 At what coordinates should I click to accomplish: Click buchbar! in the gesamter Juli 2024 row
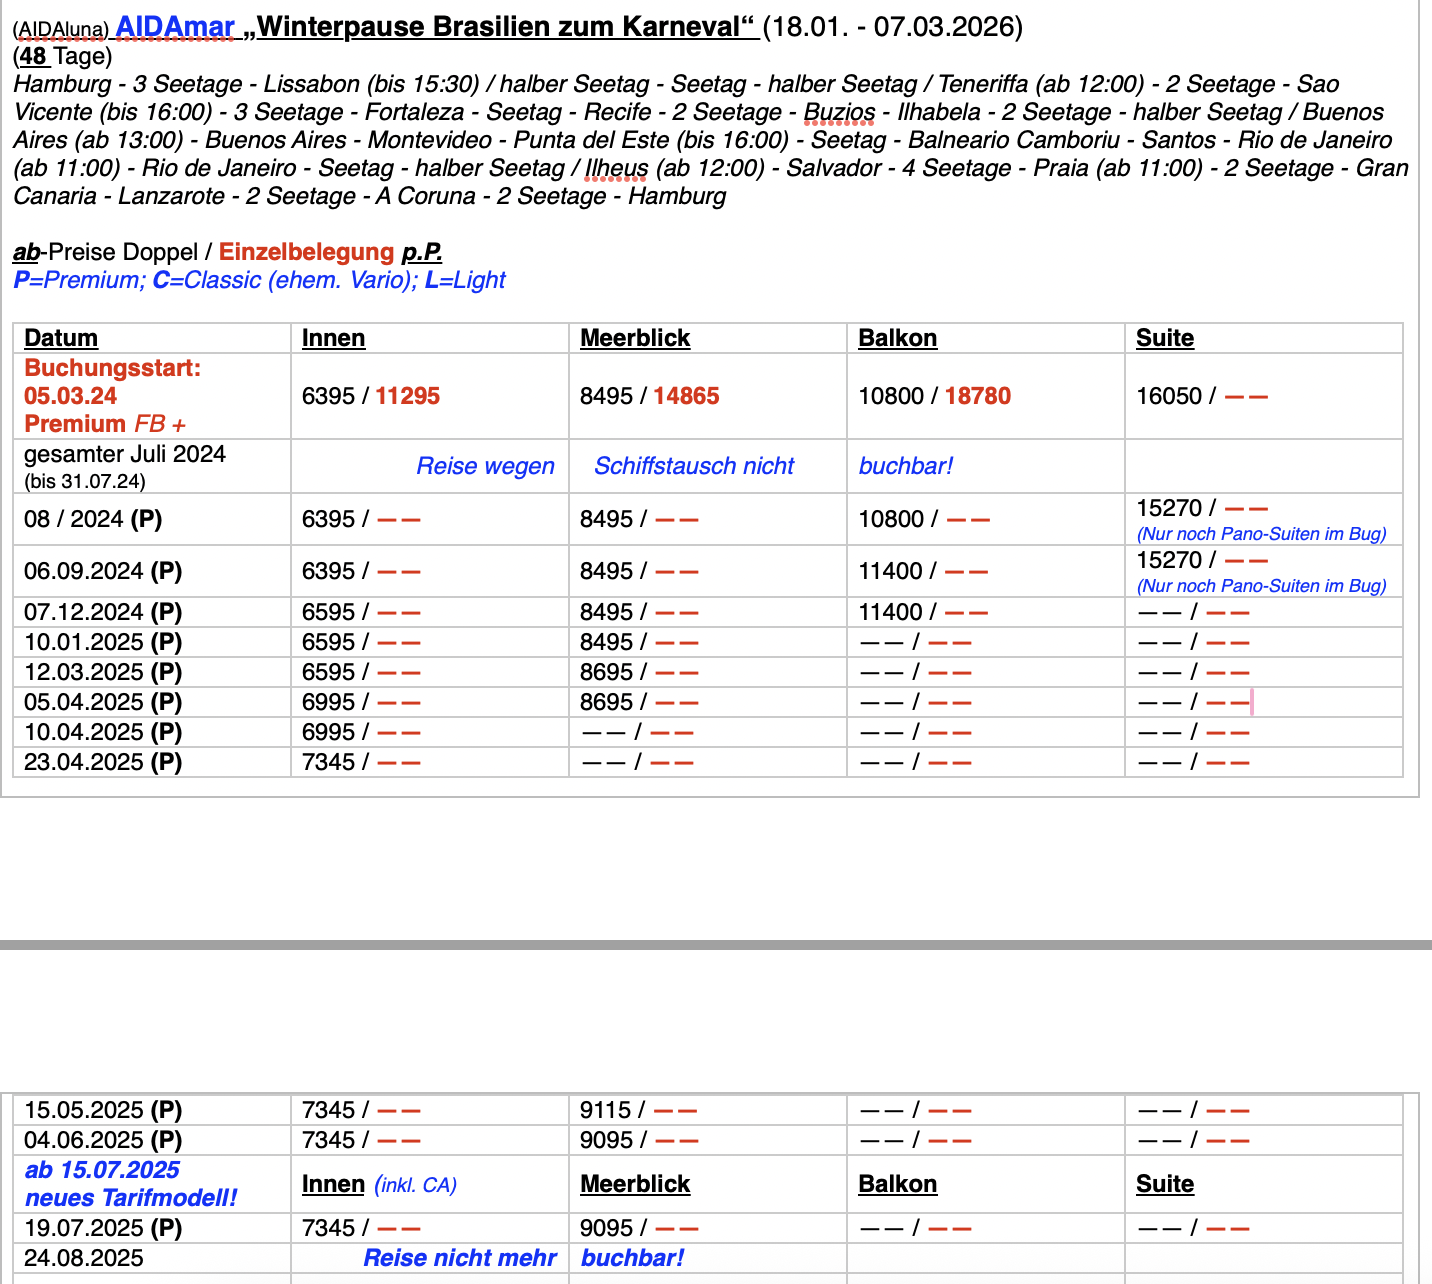[x=906, y=466]
